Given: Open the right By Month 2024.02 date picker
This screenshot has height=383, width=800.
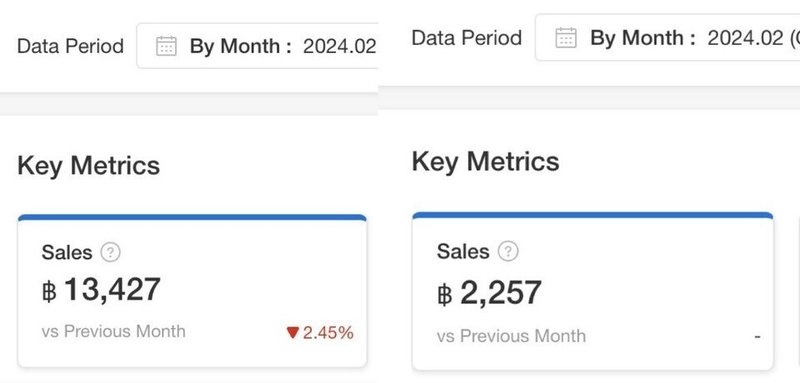Looking at the screenshot, I should [667, 38].
